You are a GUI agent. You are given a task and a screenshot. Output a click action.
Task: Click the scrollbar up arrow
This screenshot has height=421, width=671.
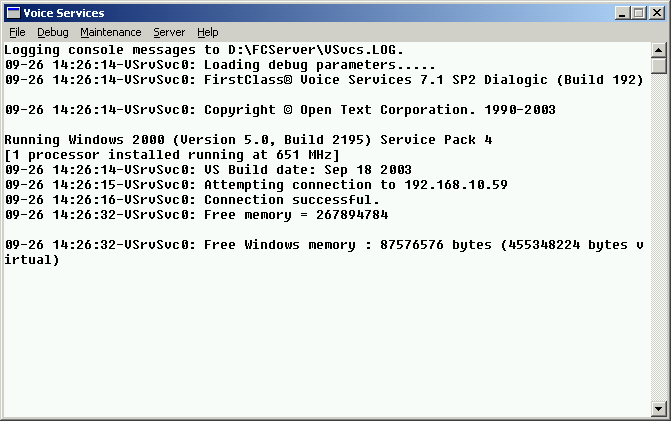pos(658,49)
